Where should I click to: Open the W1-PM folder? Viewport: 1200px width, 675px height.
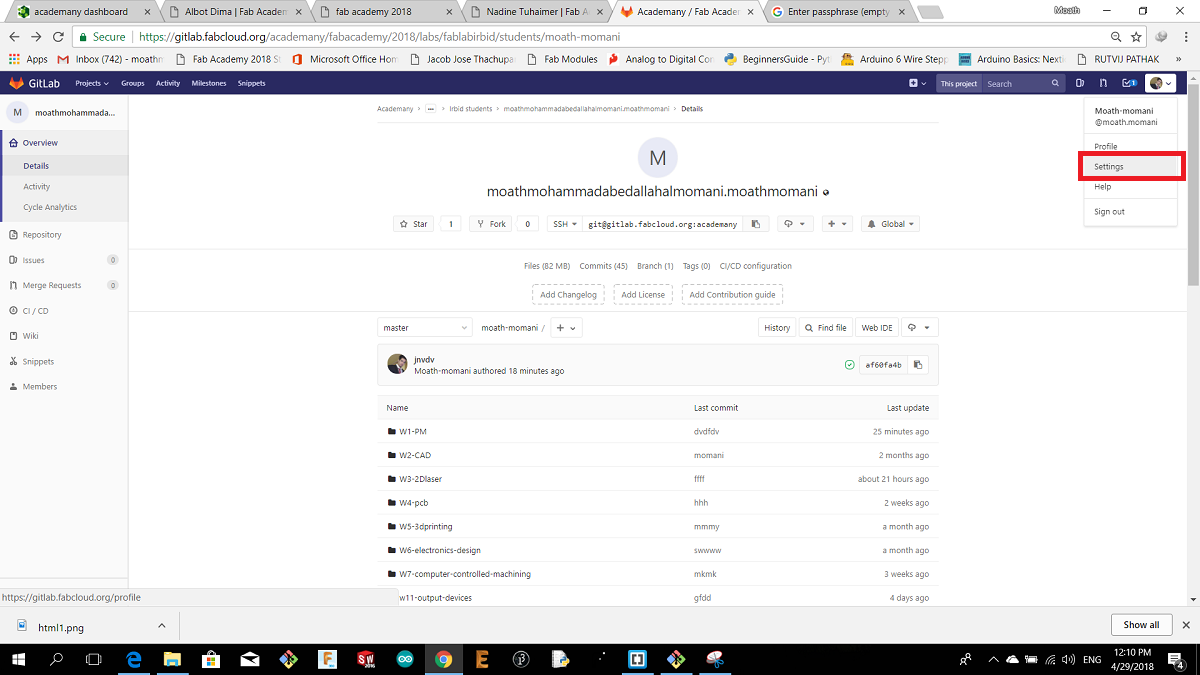click(413, 431)
